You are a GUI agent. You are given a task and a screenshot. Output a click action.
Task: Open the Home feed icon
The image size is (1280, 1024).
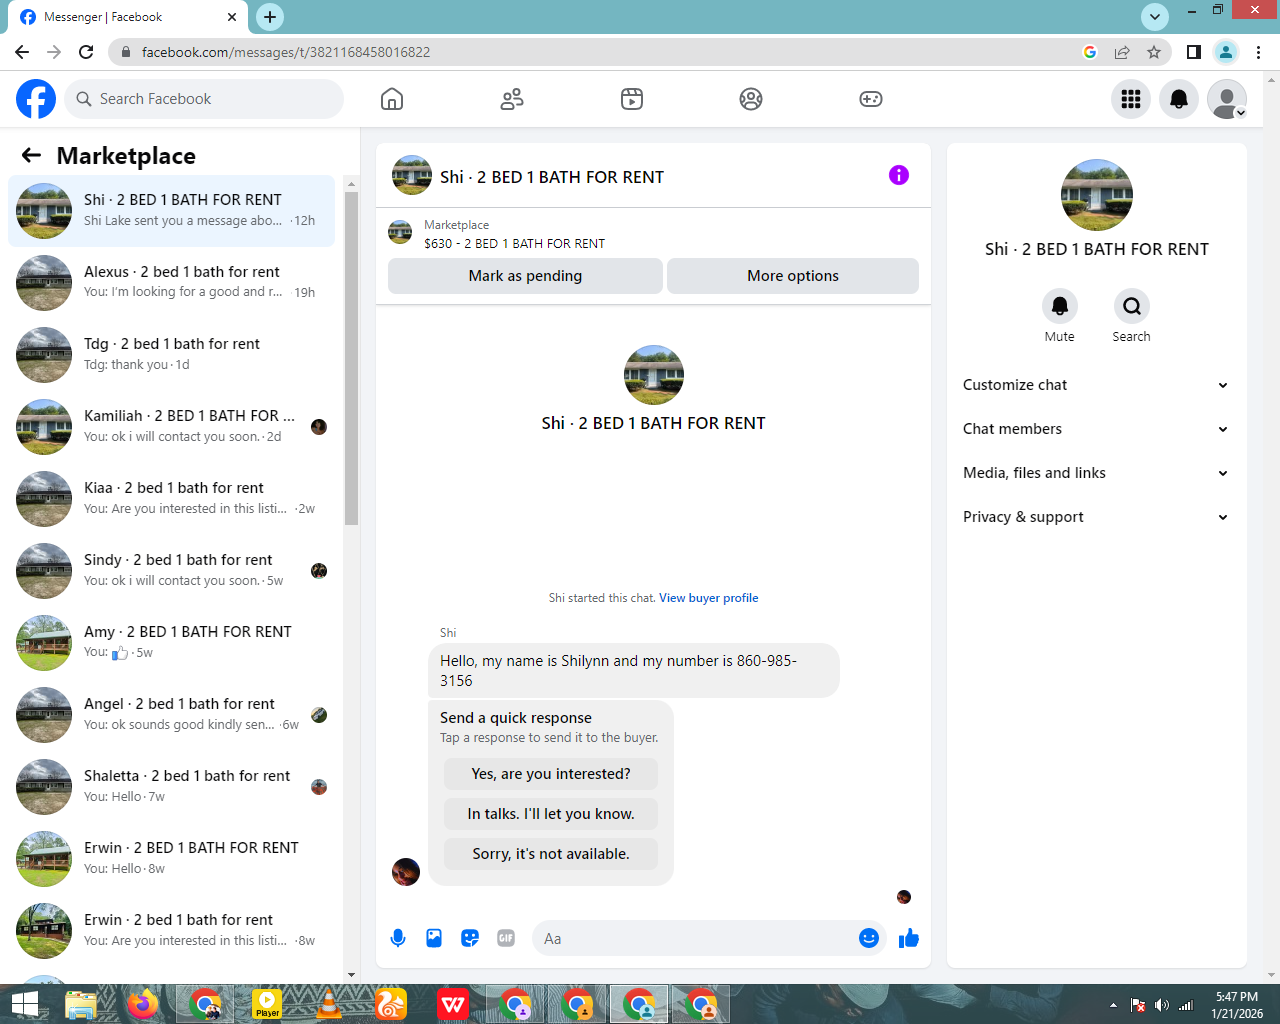pos(392,99)
